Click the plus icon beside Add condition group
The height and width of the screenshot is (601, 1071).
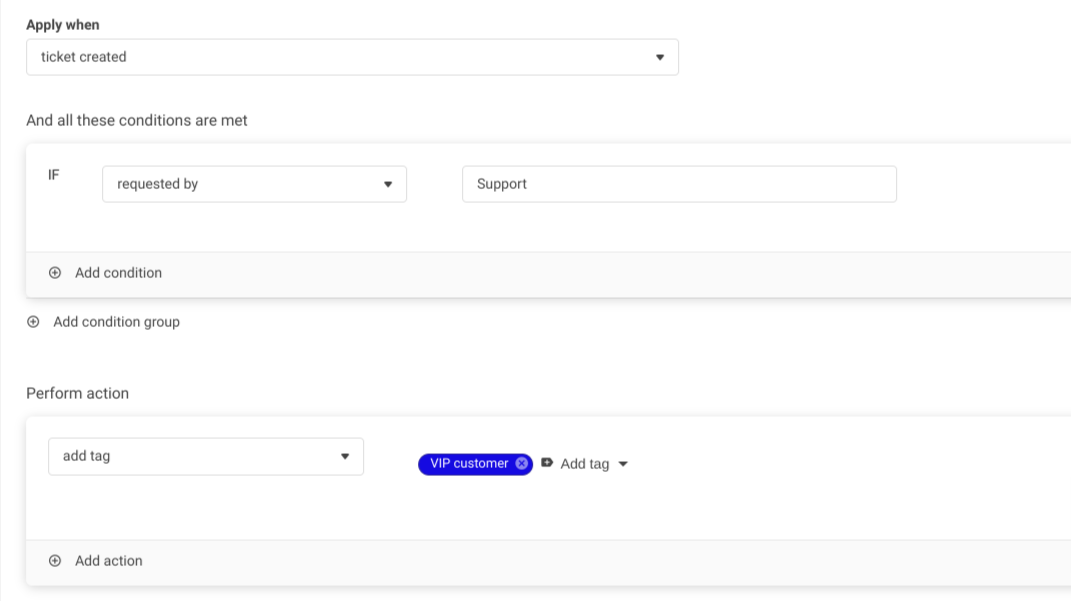point(33,322)
